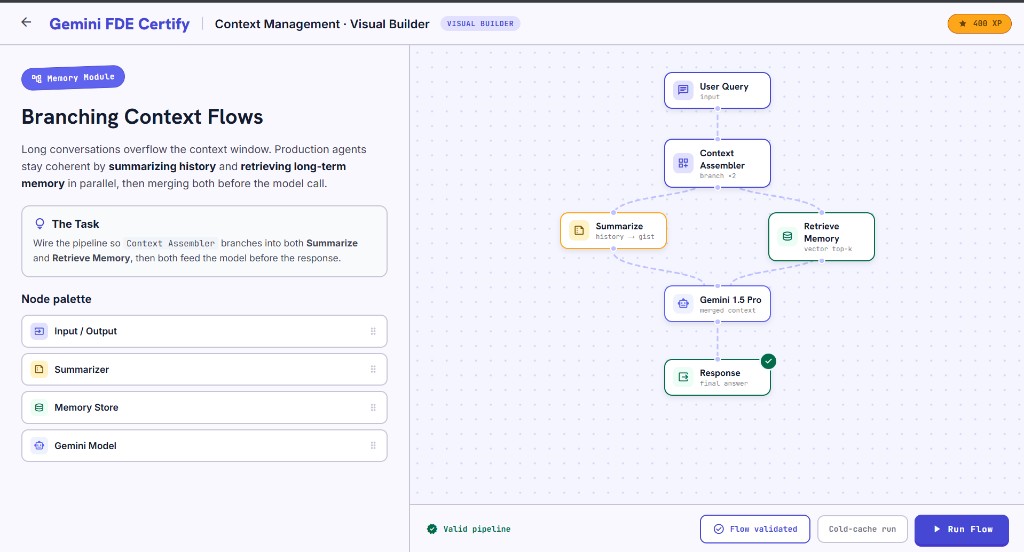This screenshot has height=552, width=1024.
Task: Grab the Gemini Model drag handle
Action: (373, 446)
